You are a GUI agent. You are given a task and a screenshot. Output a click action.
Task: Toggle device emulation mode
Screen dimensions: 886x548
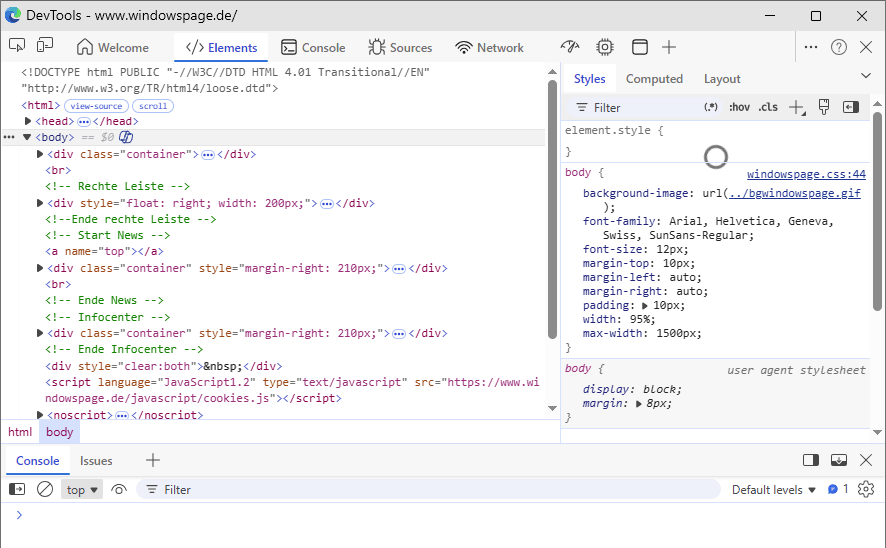click(45, 45)
